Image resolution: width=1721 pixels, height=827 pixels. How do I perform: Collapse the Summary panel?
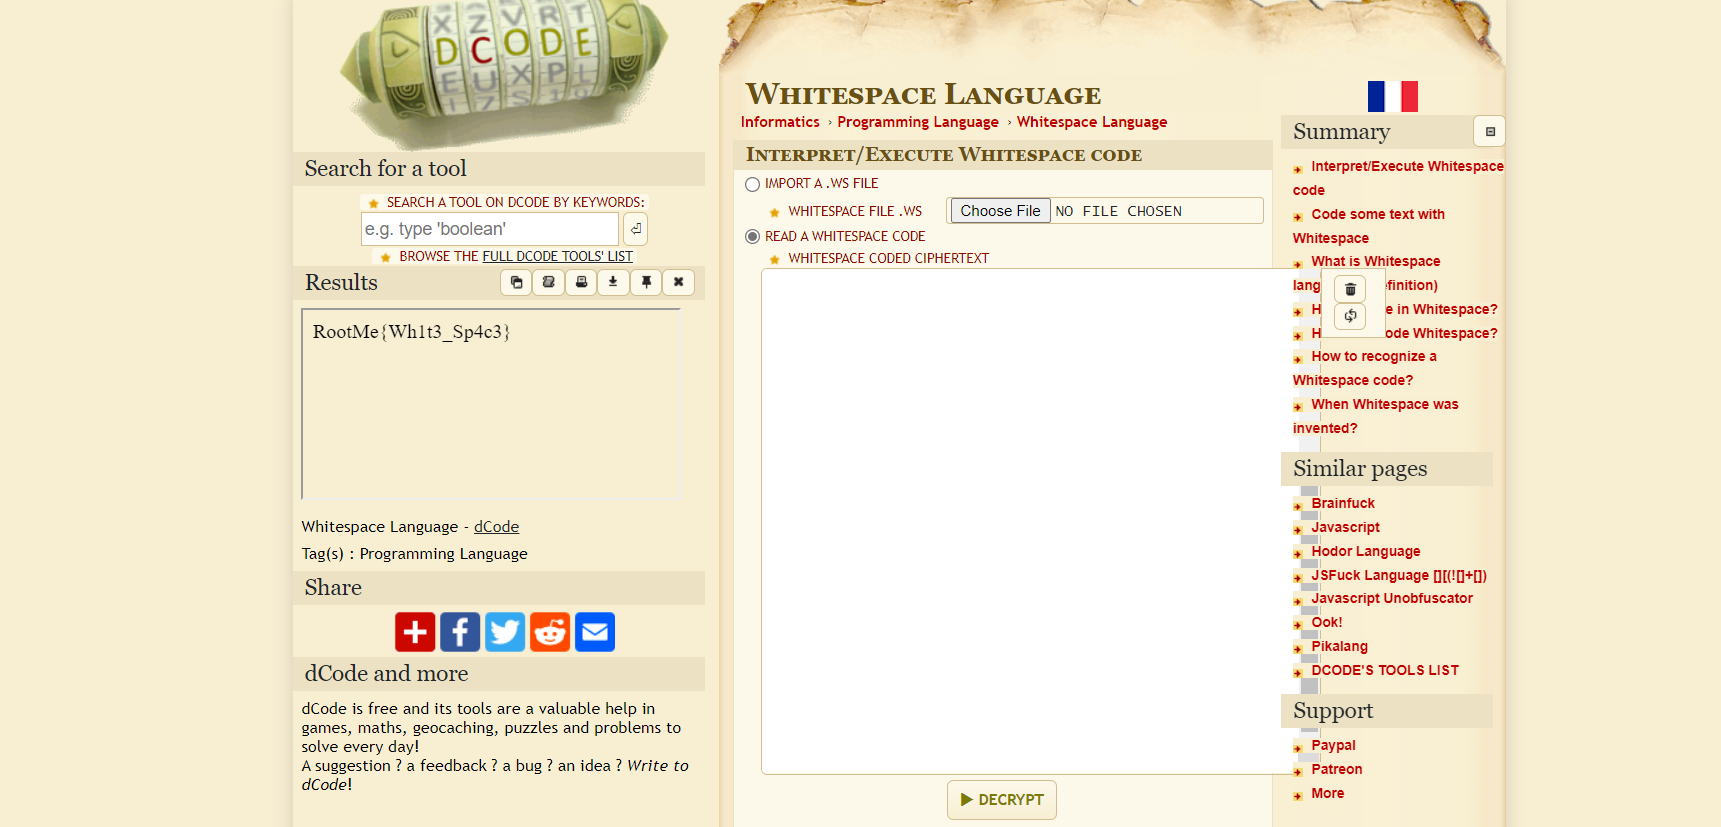[1490, 131]
